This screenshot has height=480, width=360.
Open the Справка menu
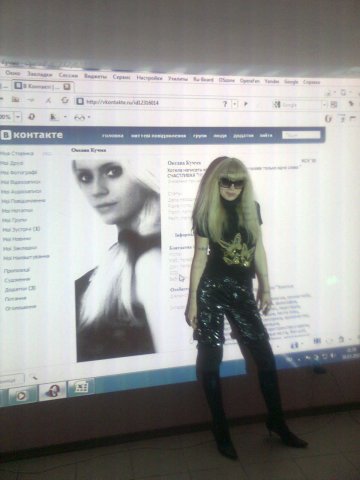[312, 82]
